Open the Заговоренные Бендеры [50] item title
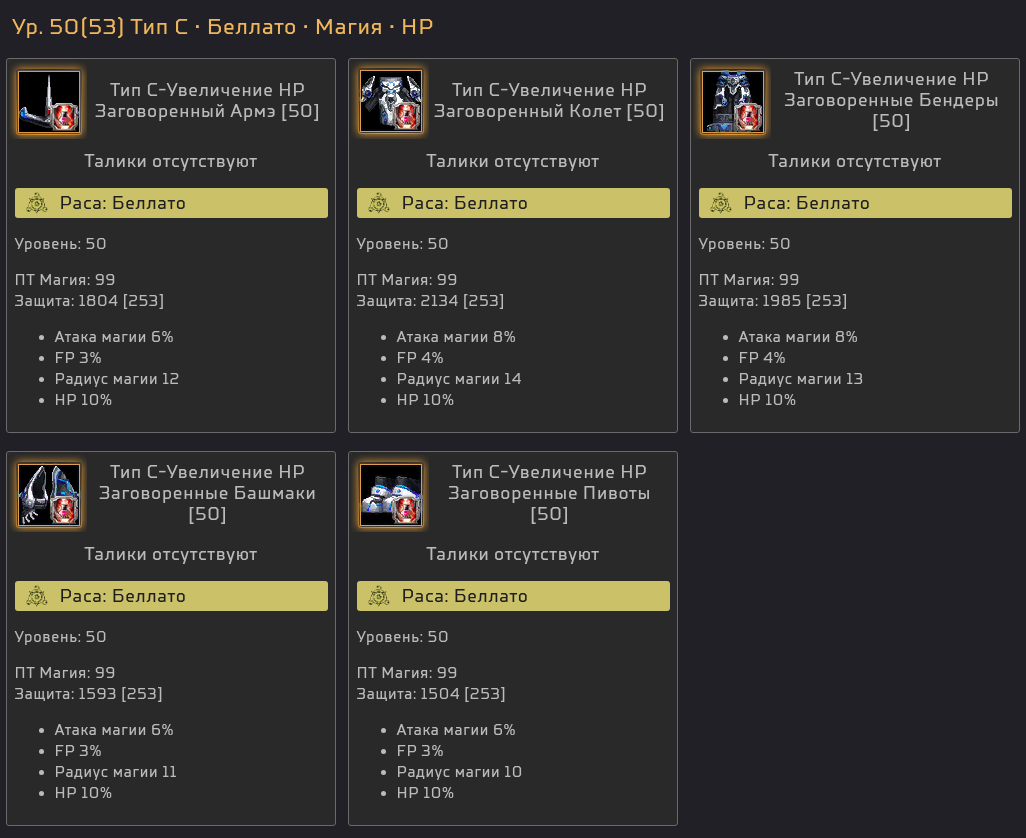 coord(891,100)
